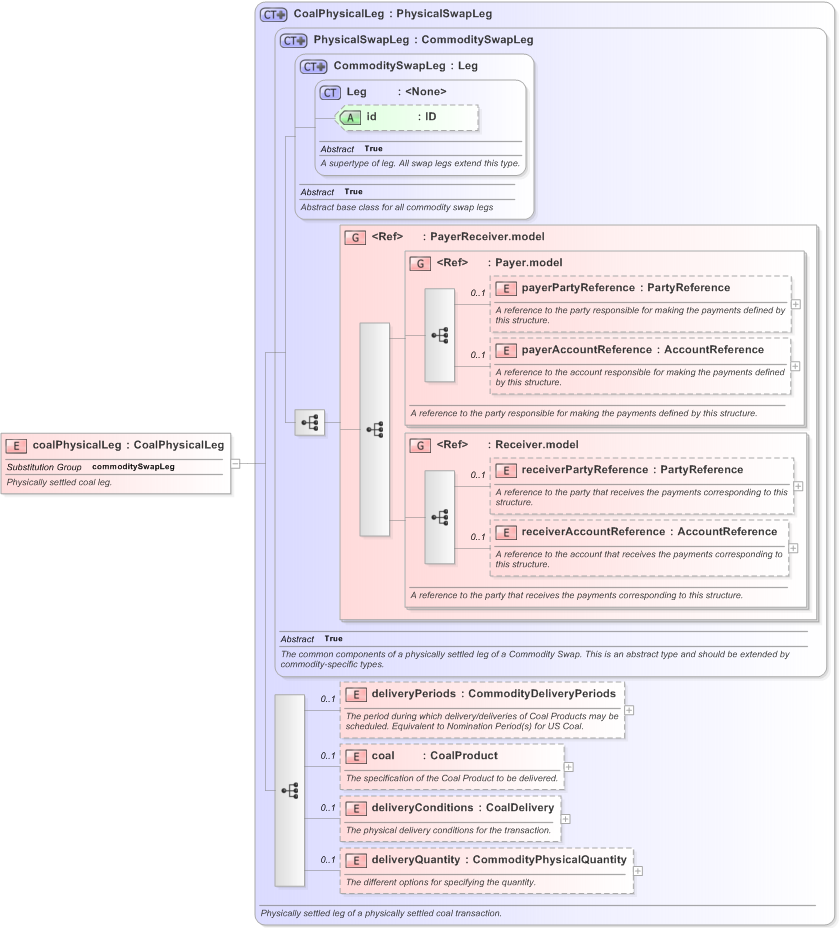Click the id : ID attribute label
Image resolution: width=839 pixels, height=928 pixels.
pos(401,117)
